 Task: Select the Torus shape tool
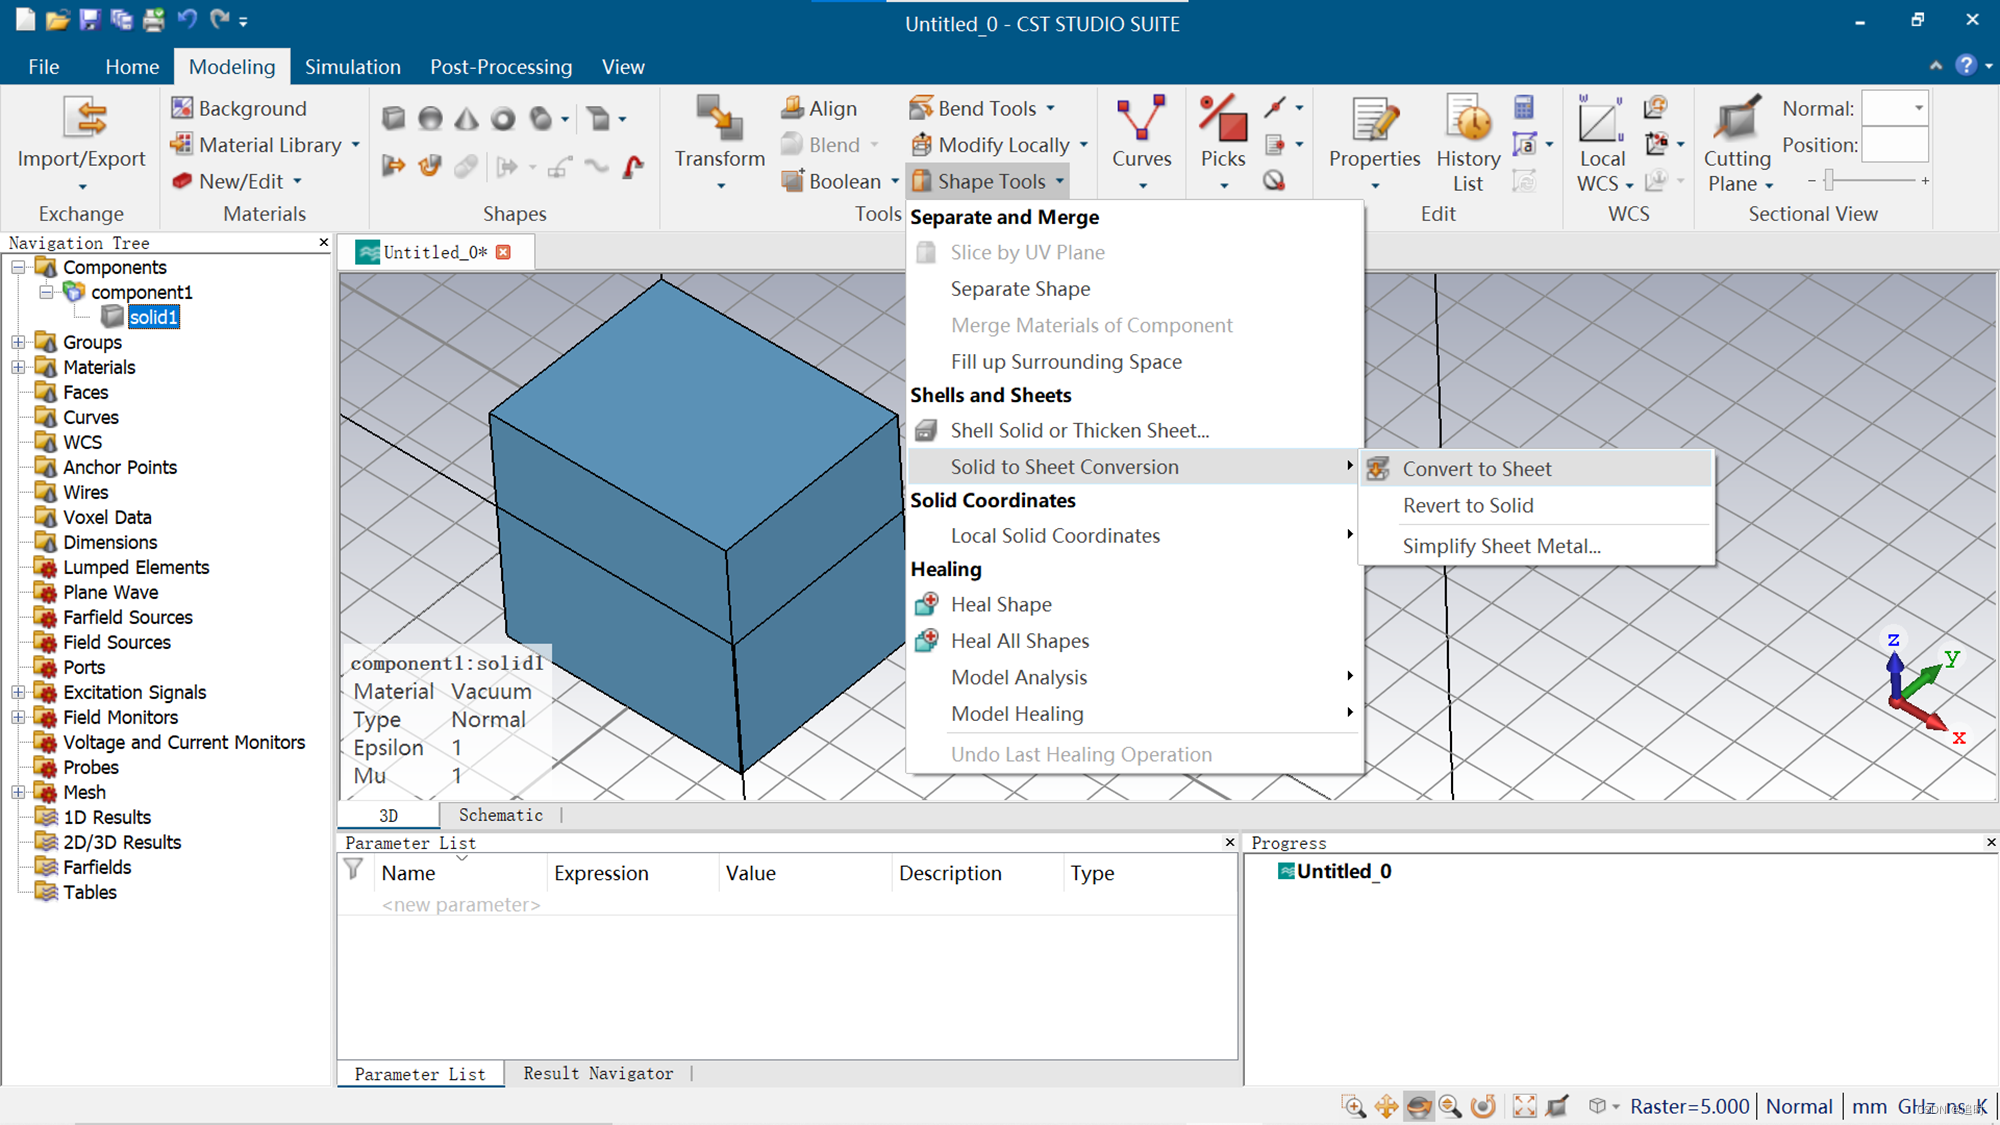coord(503,119)
